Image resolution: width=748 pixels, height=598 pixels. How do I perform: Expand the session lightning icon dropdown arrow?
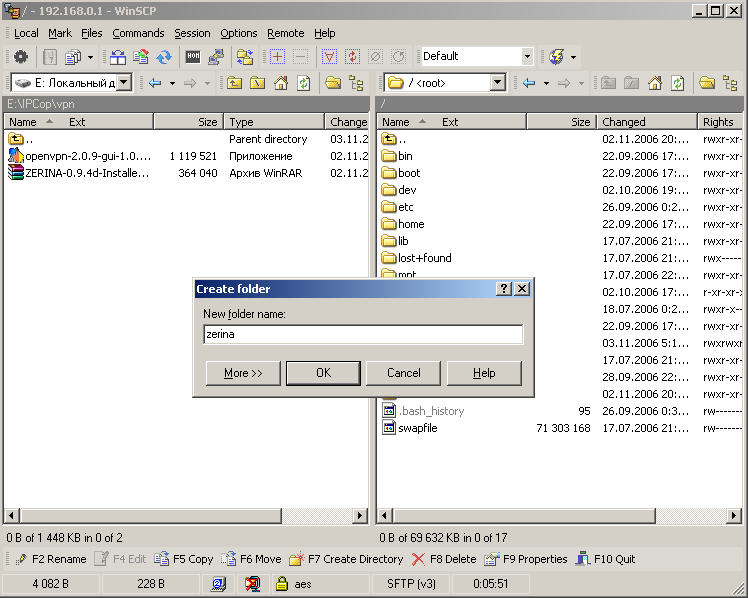click(x=573, y=57)
